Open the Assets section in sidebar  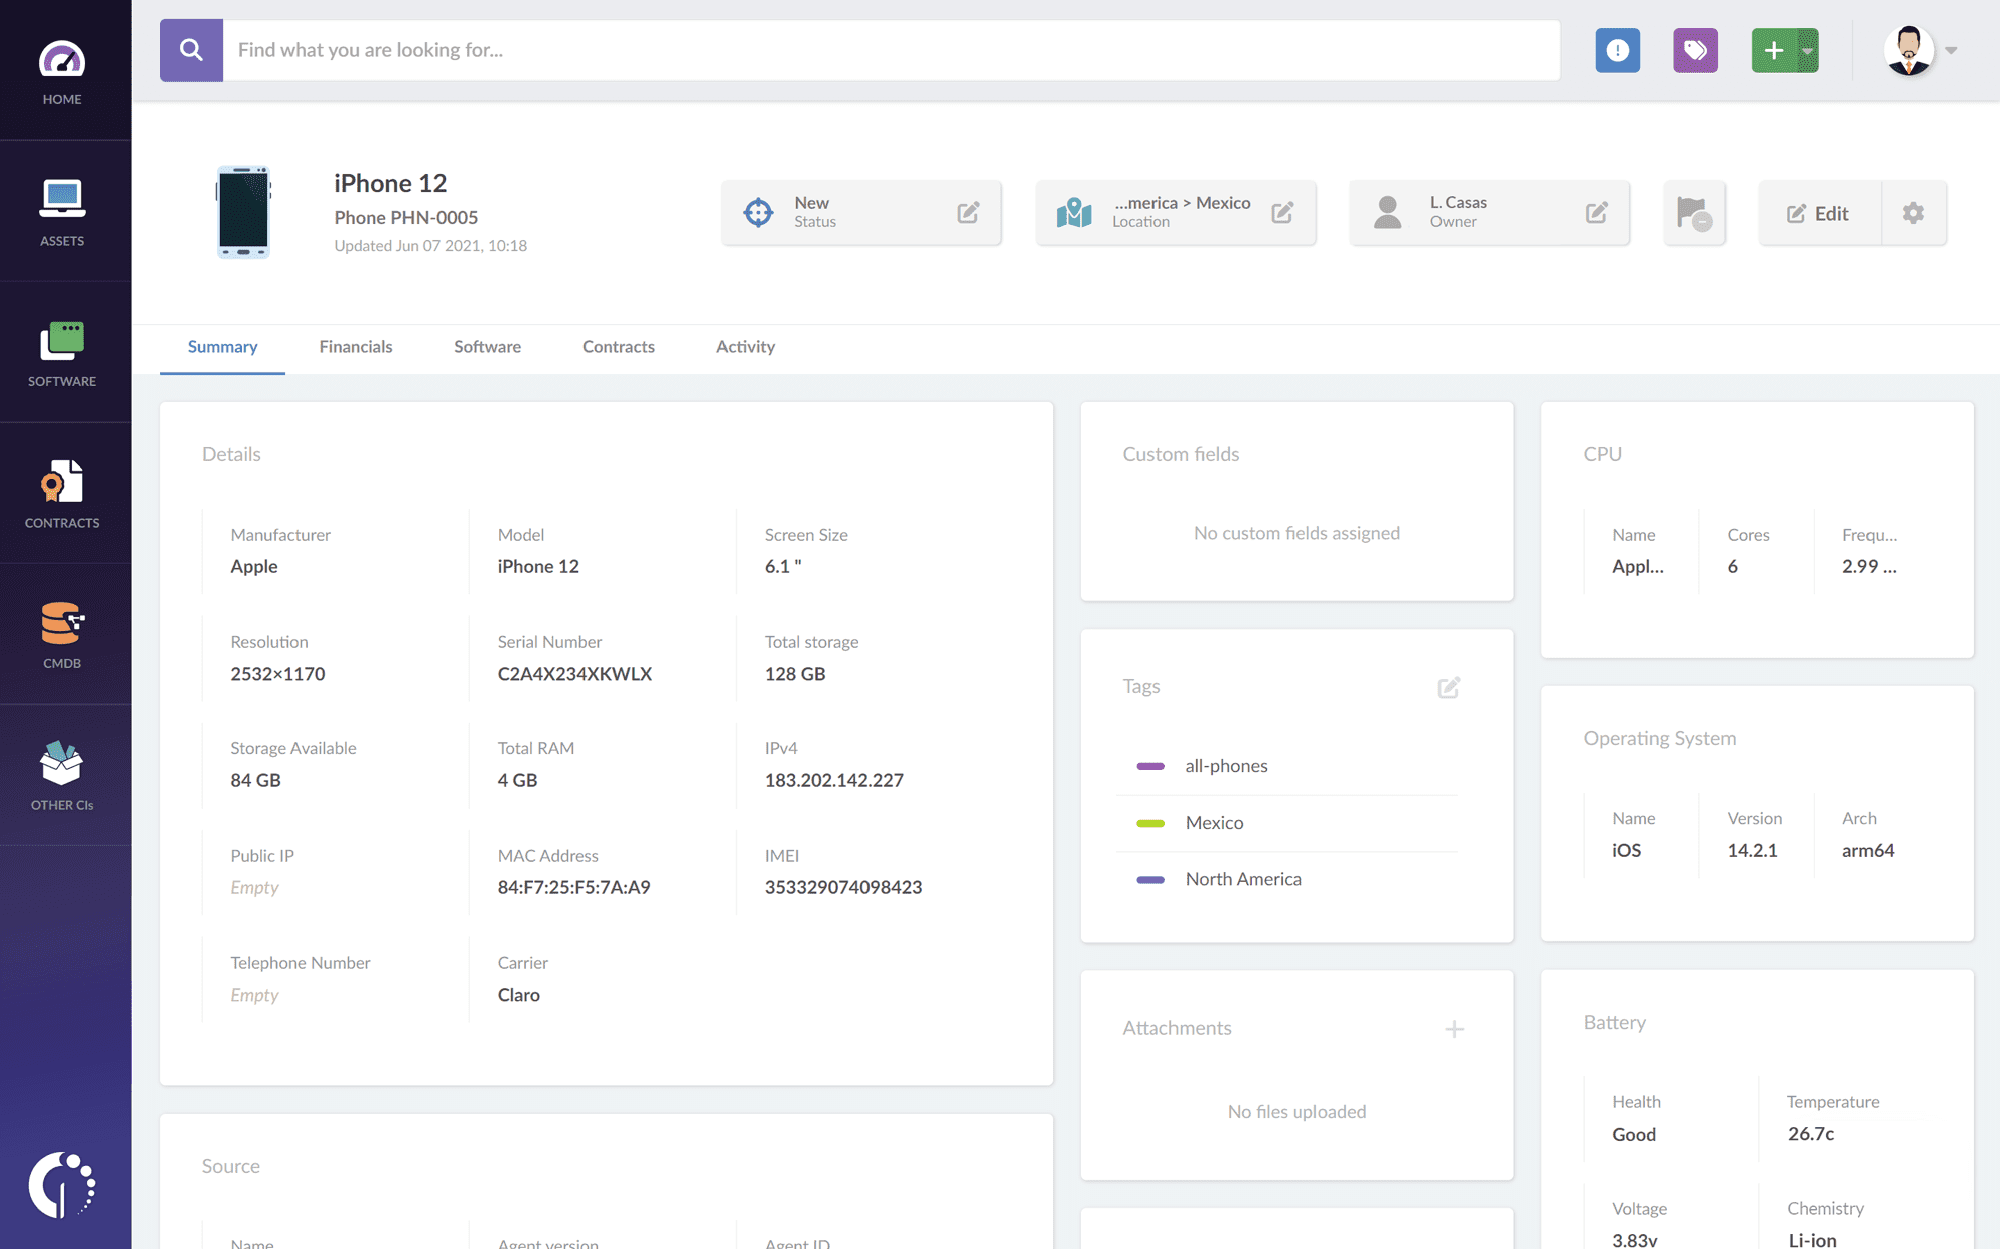[63, 210]
